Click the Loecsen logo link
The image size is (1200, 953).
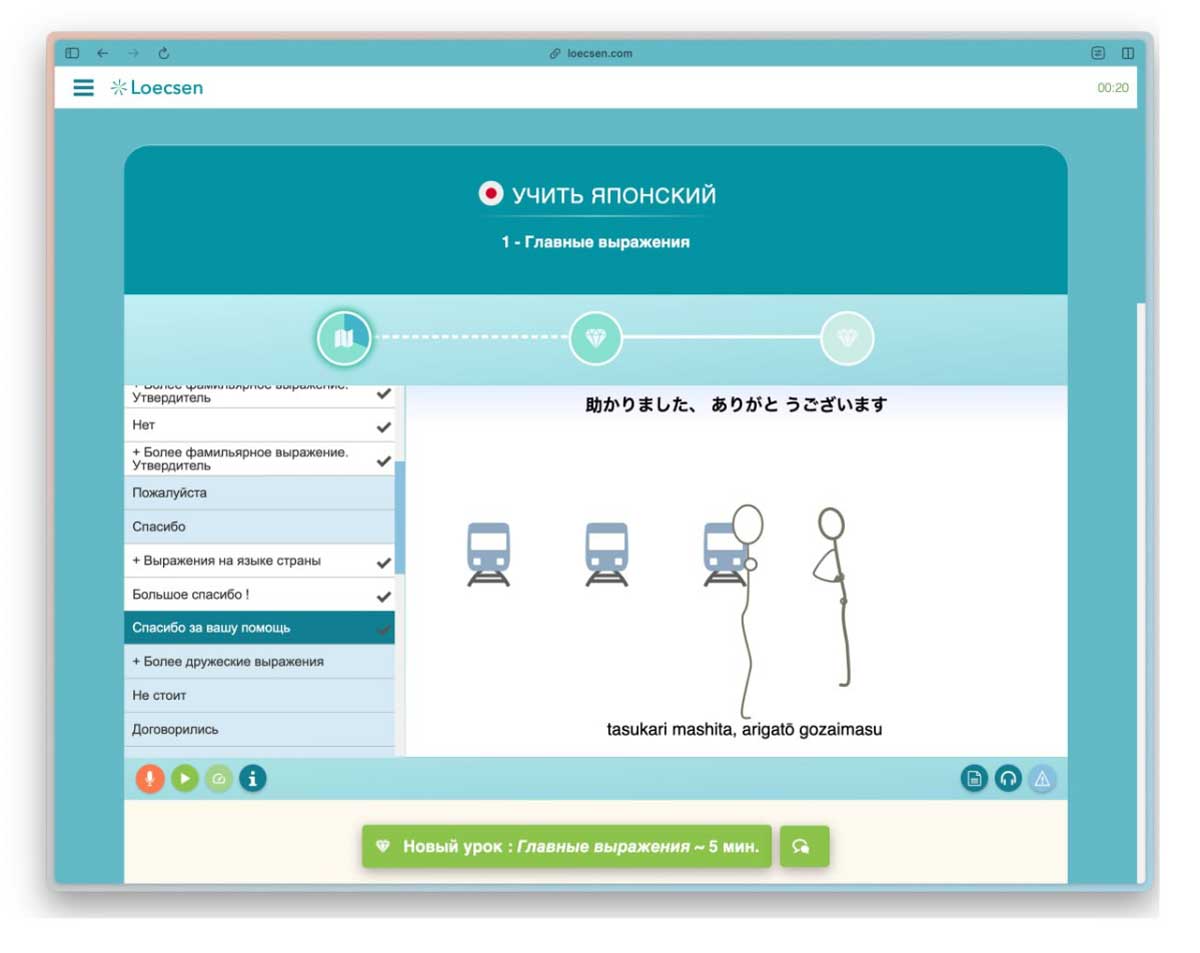tap(157, 88)
